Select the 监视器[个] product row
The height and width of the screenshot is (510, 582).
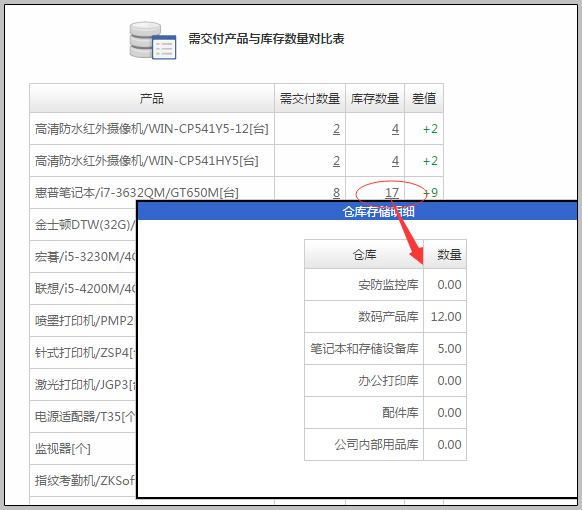[83, 448]
